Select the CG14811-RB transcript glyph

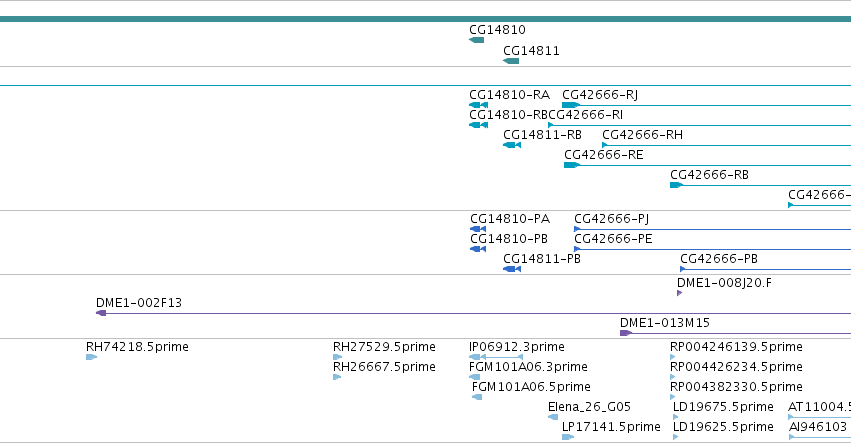tap(512, 145)
